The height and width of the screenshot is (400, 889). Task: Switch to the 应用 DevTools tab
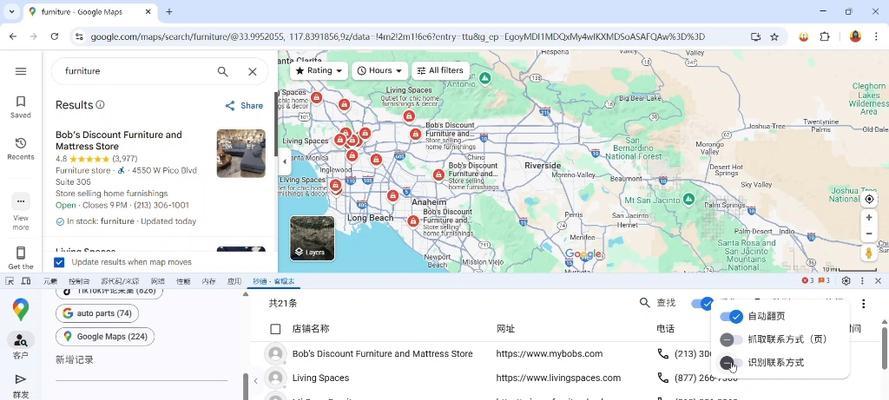pos(234,281)
